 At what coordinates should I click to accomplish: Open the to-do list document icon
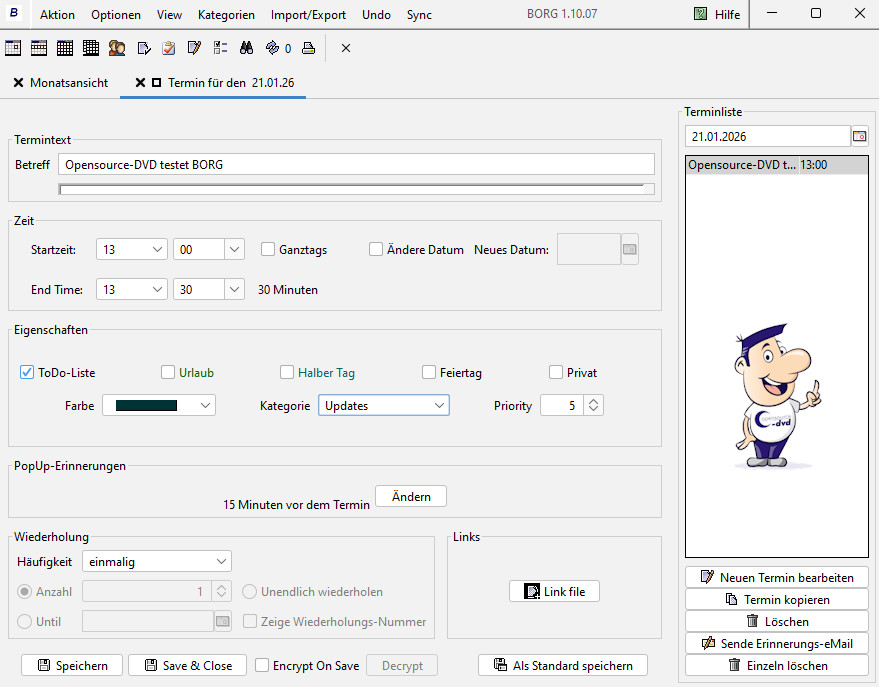tap(144, 48)
